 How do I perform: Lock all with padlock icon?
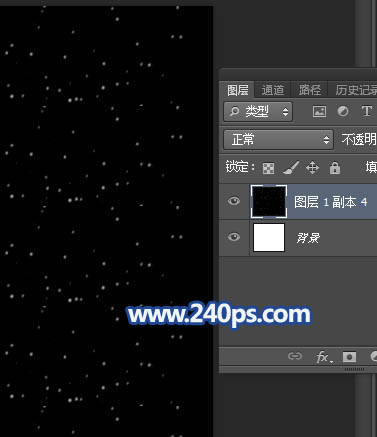pyautogui.click(x=335, y=168)
